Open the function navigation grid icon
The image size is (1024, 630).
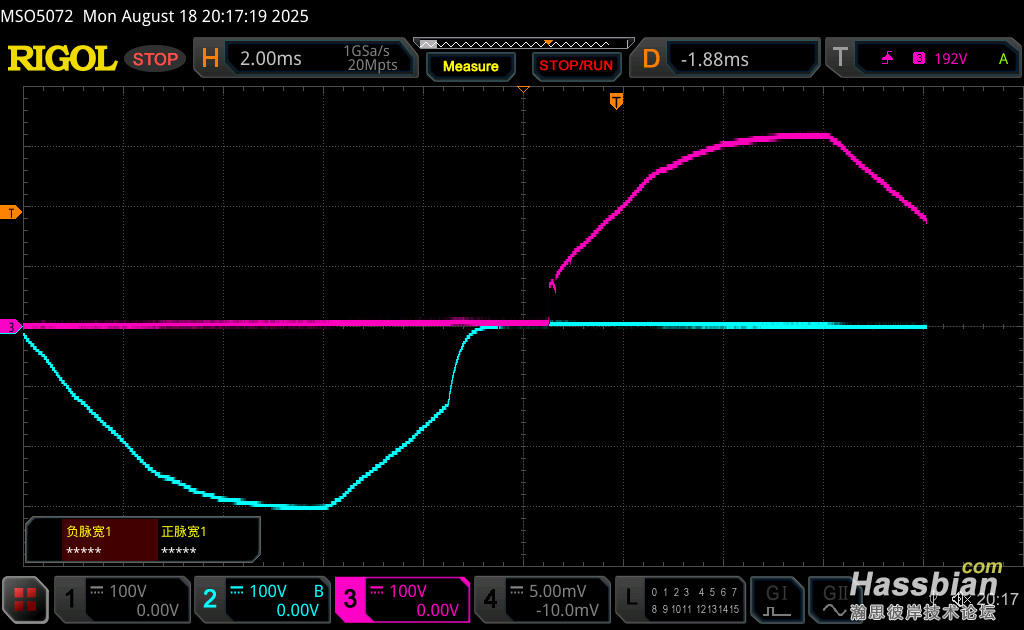(25, 600)
